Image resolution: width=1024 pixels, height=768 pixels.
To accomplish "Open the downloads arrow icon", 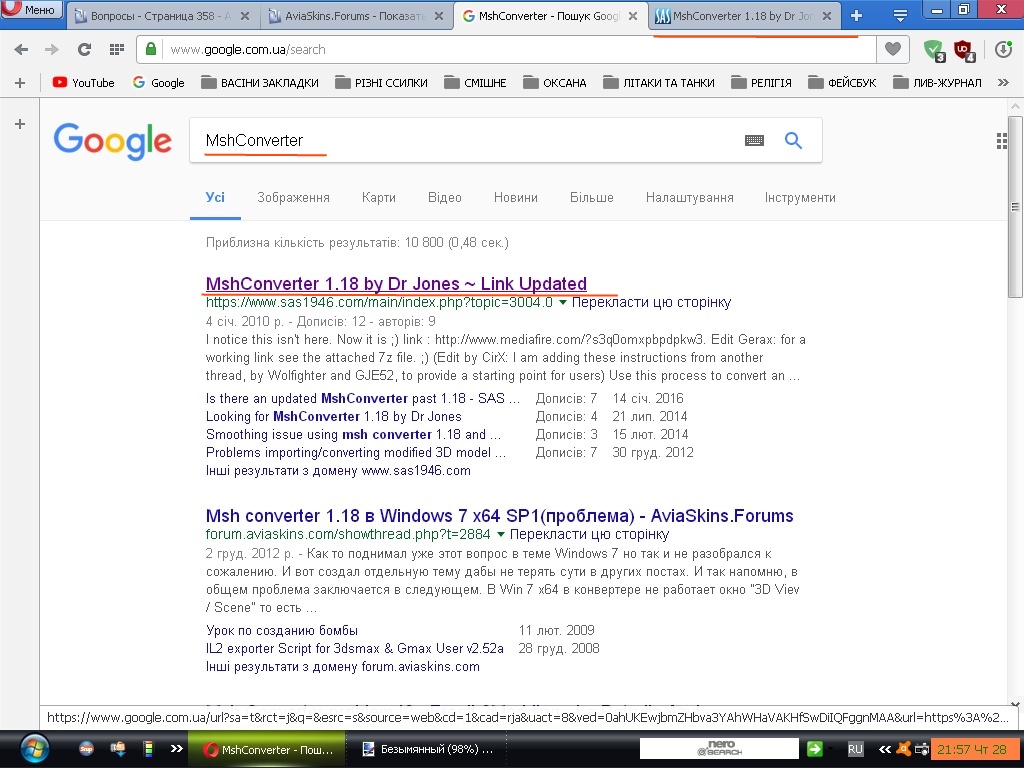I will tap(1003, 50).
